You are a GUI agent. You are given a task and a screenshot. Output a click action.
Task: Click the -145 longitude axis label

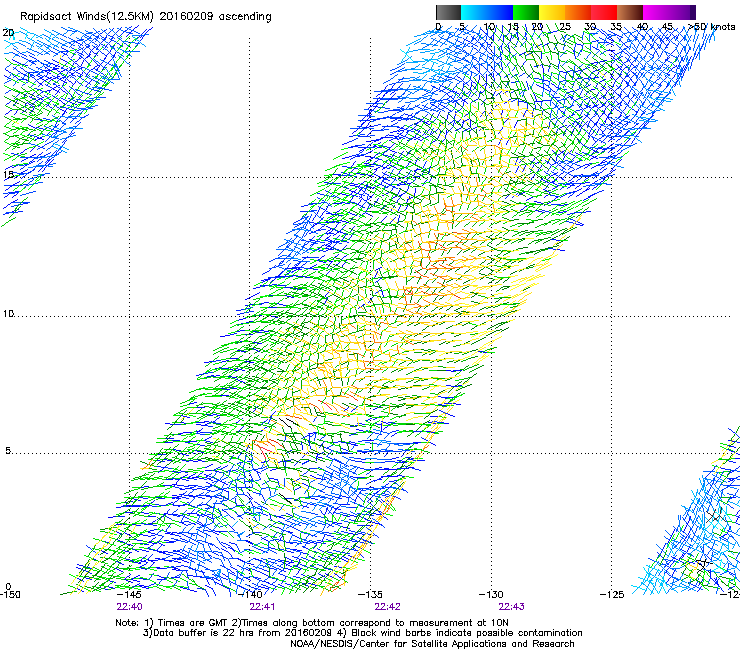pos(129,594)
